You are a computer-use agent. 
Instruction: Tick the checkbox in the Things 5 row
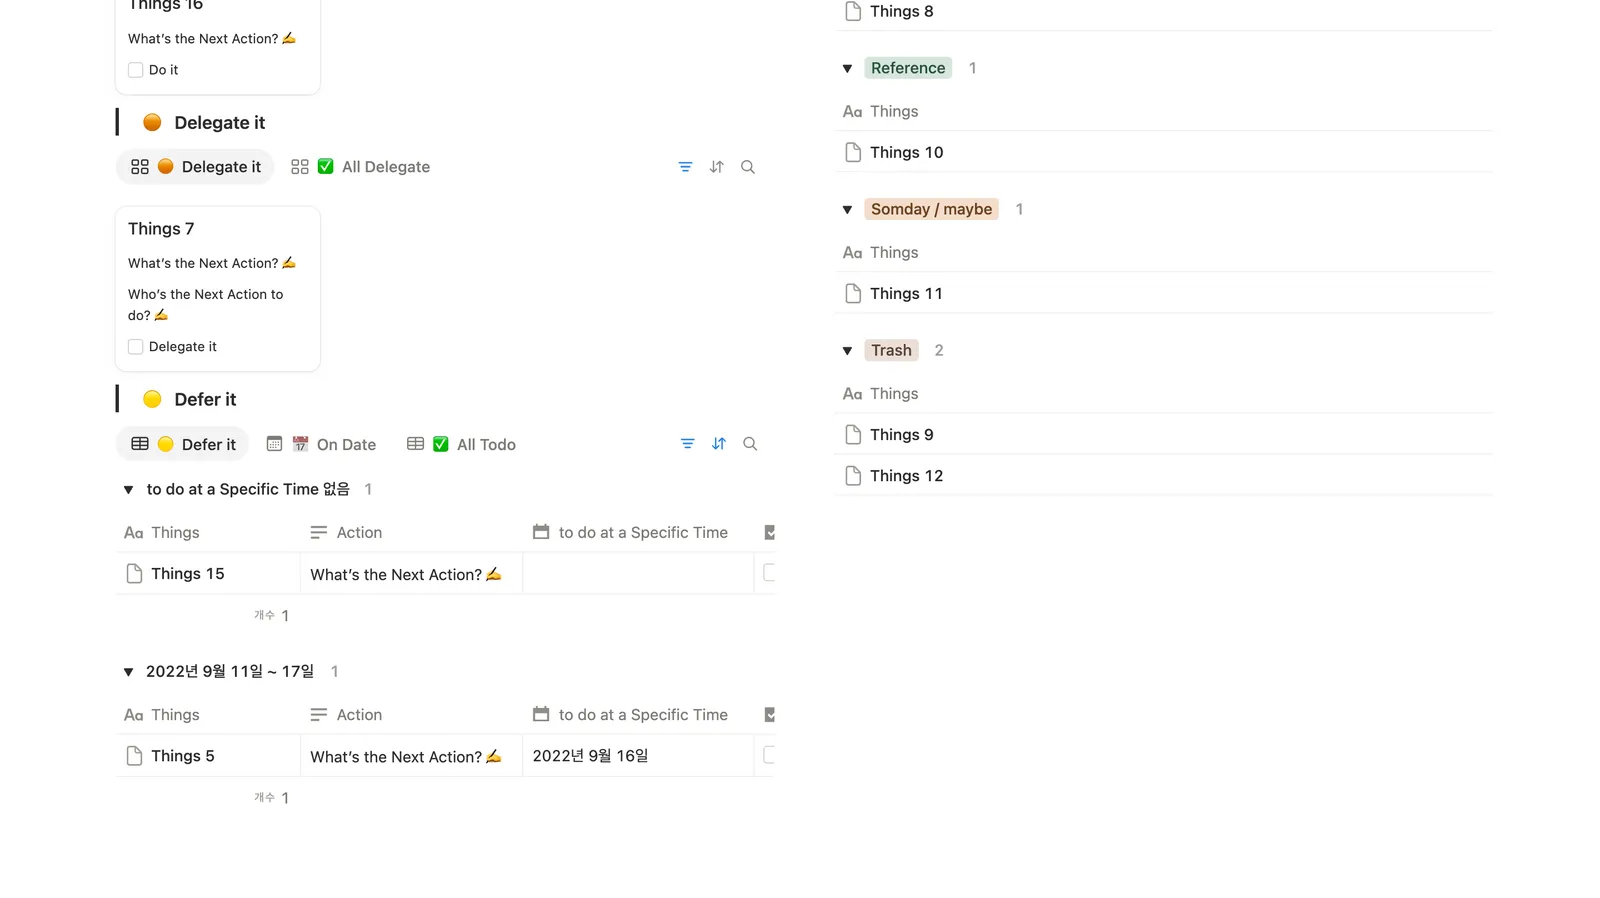click(x=769, y=755)
